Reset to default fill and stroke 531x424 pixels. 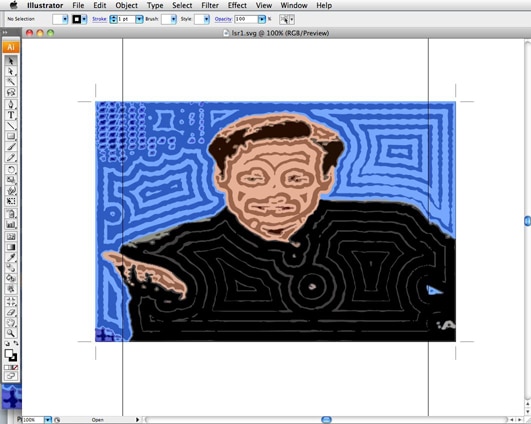7,343
